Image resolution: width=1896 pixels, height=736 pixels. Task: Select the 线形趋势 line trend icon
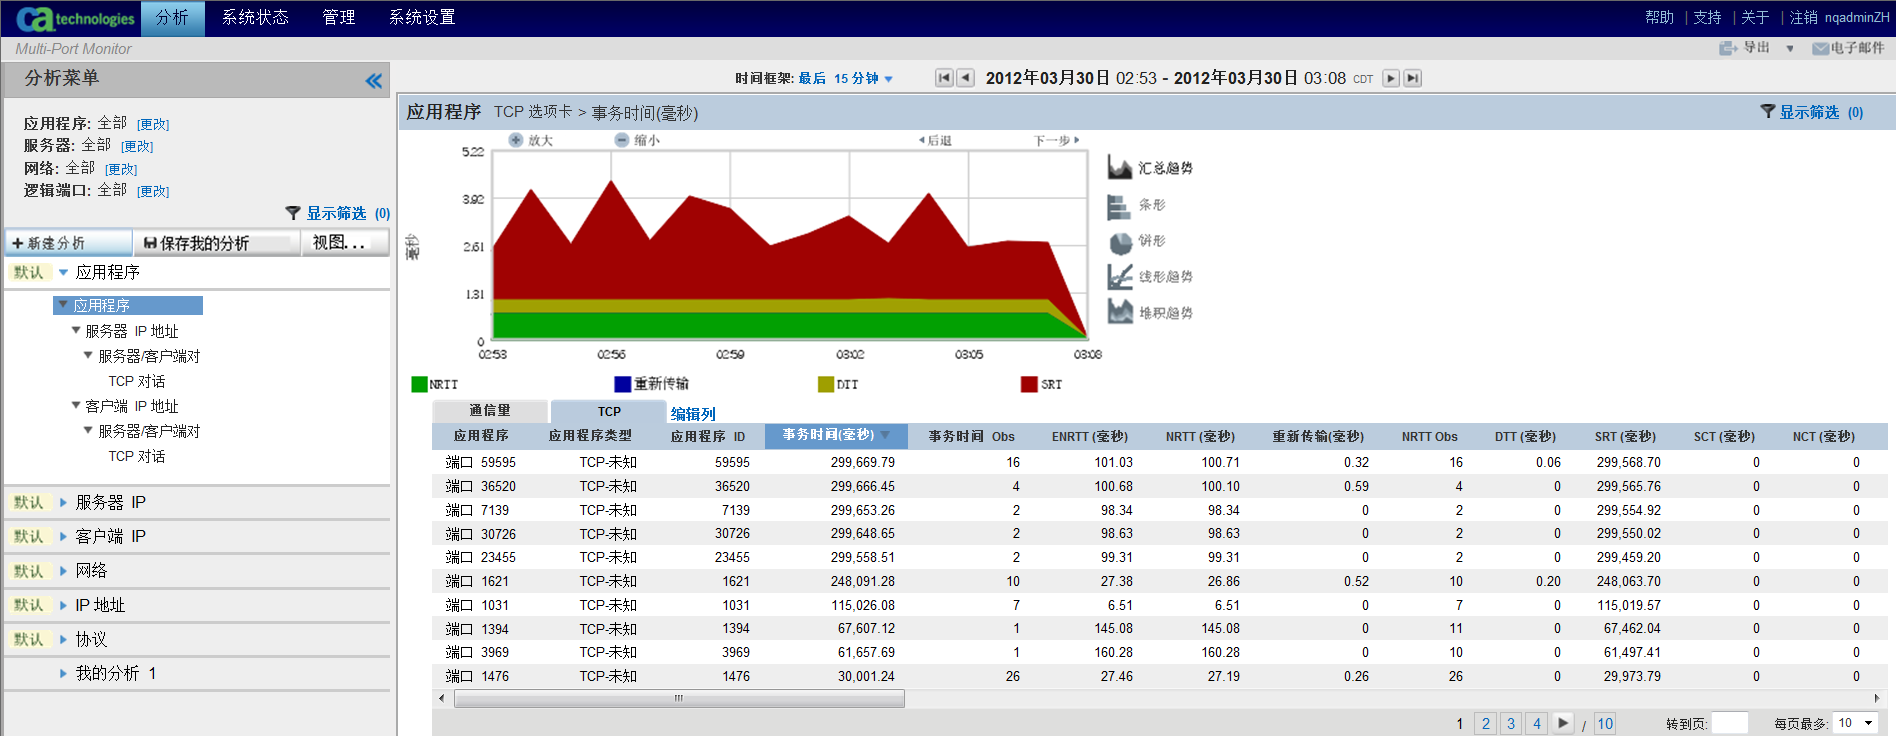click(x=1119, y=277)
